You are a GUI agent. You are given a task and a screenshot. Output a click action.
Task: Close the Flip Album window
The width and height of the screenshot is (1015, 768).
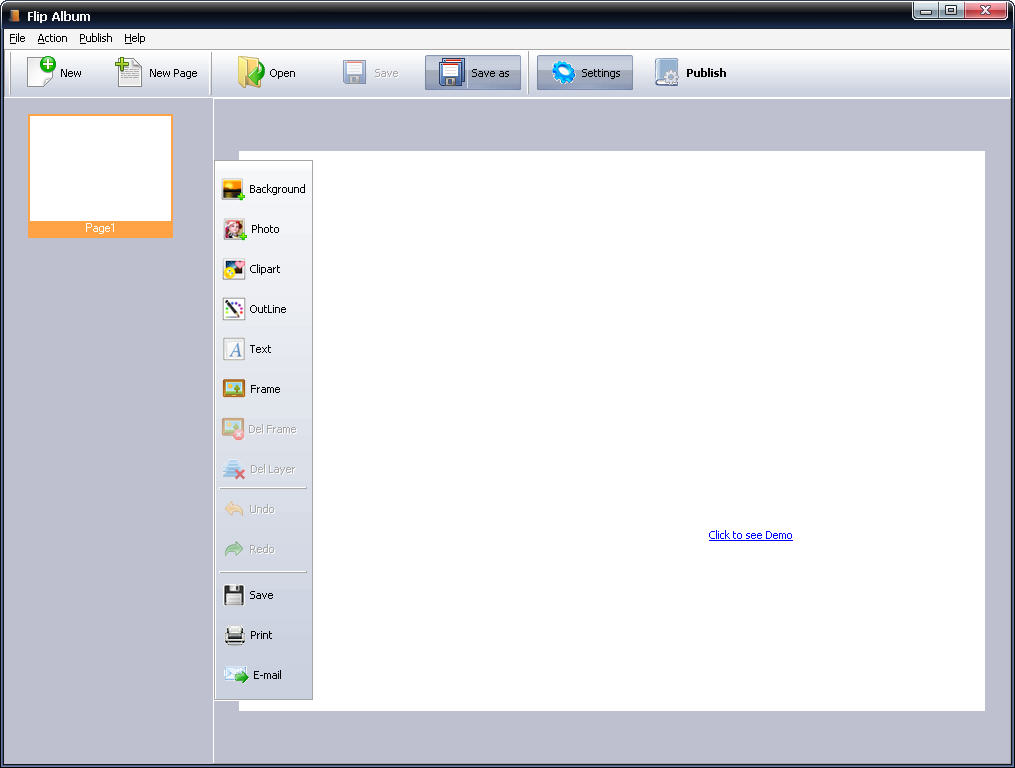point(986,10)
